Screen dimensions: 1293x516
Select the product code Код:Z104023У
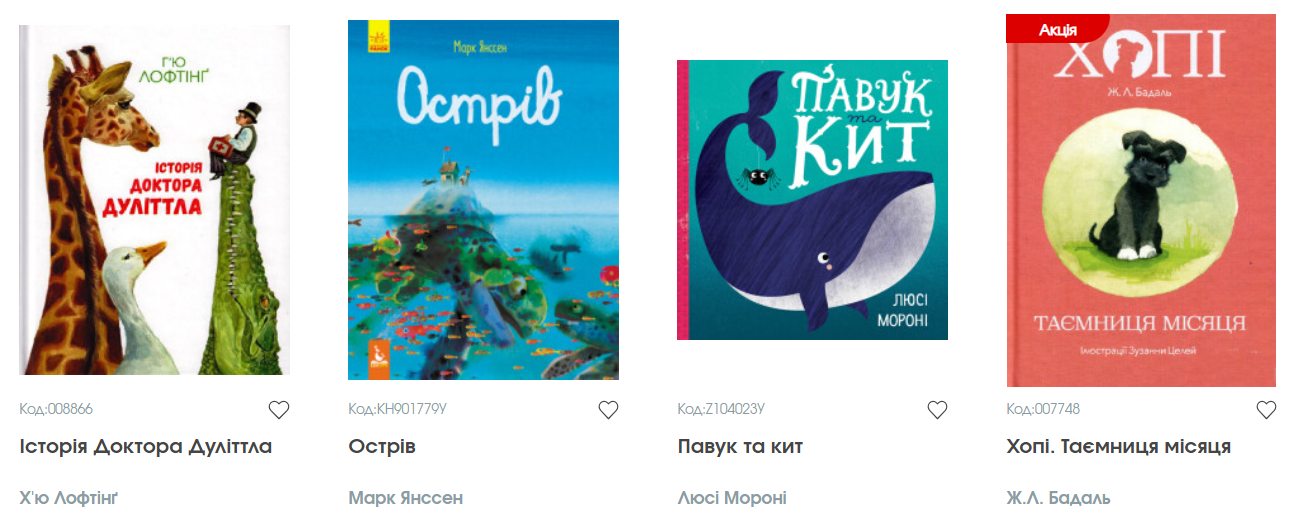pos(721,409)
